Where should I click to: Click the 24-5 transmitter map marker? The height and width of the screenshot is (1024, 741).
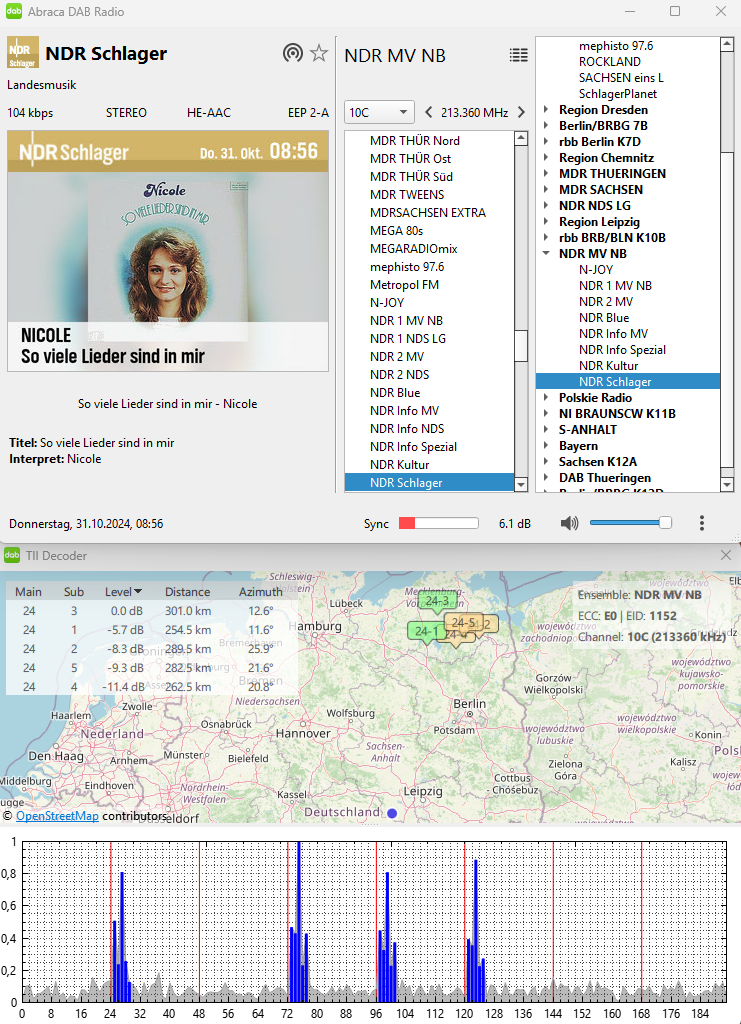tap(464, 623)
